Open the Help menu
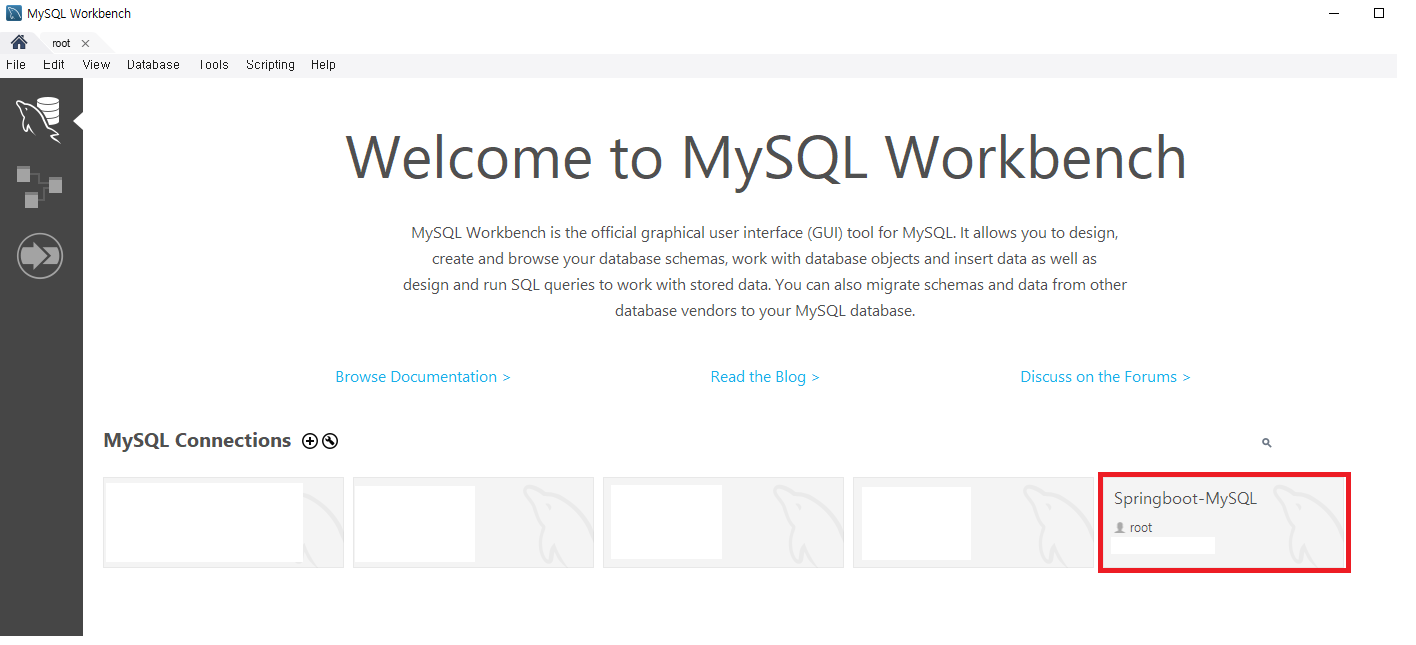This screenshot has height=645, width=1416. [323, 65]
